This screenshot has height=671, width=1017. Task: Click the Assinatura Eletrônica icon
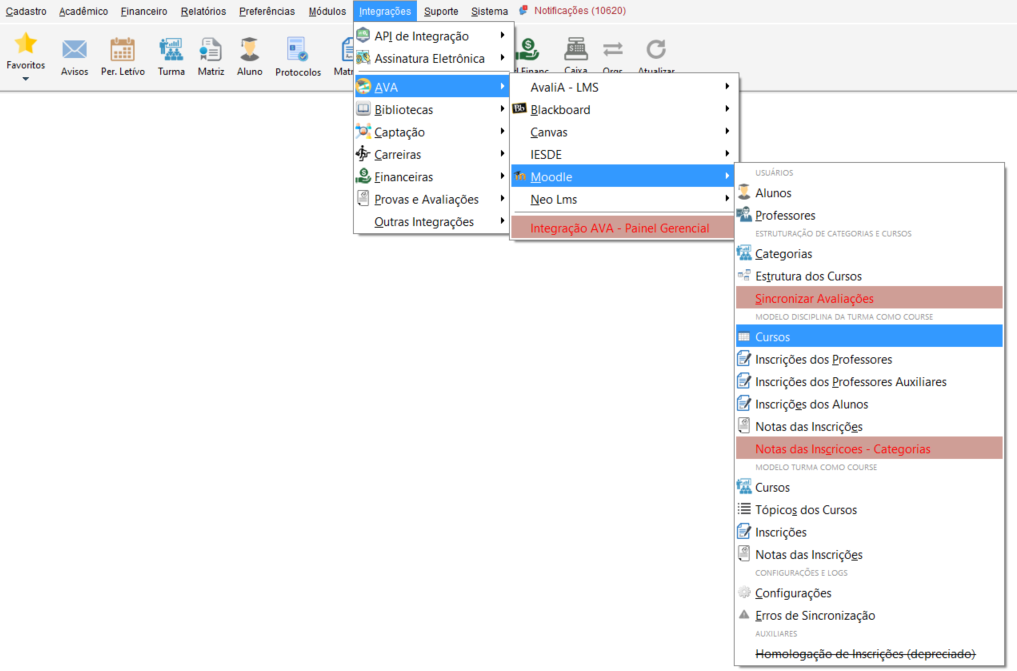coord(363,58)
